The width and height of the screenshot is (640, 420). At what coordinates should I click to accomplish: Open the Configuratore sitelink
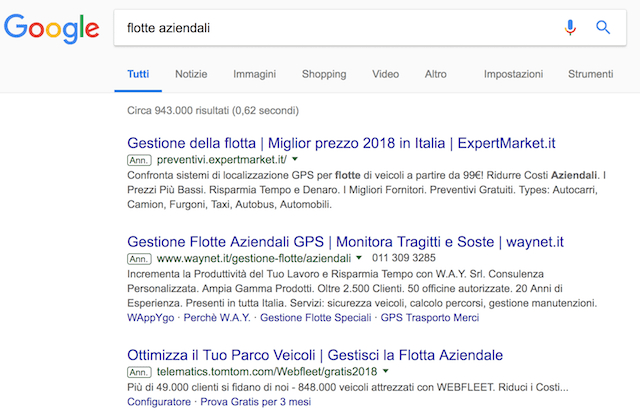click(159, 402)
